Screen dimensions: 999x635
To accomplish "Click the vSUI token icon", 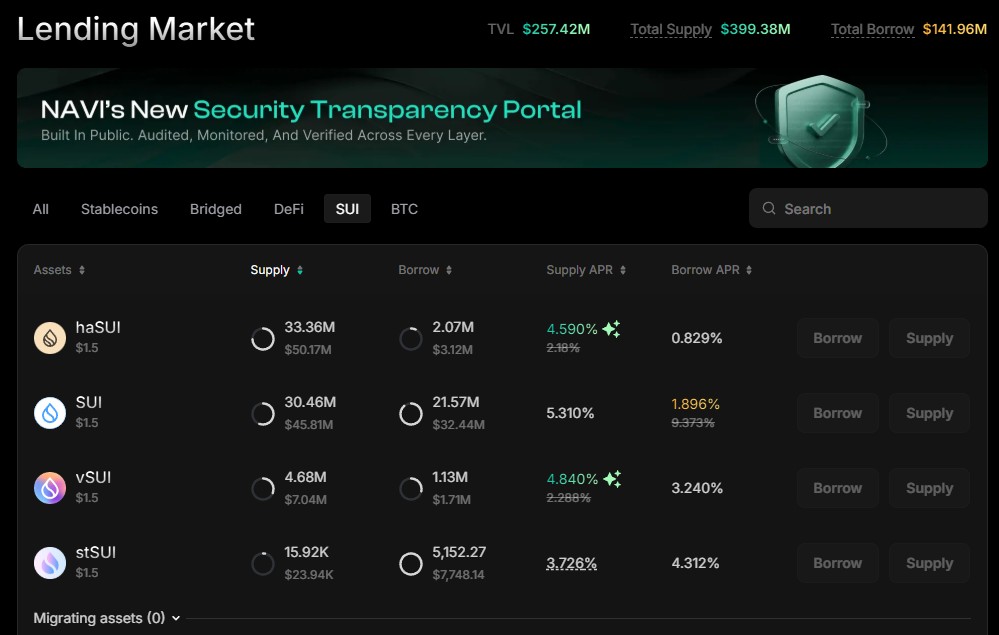I will tap(49, 488).
